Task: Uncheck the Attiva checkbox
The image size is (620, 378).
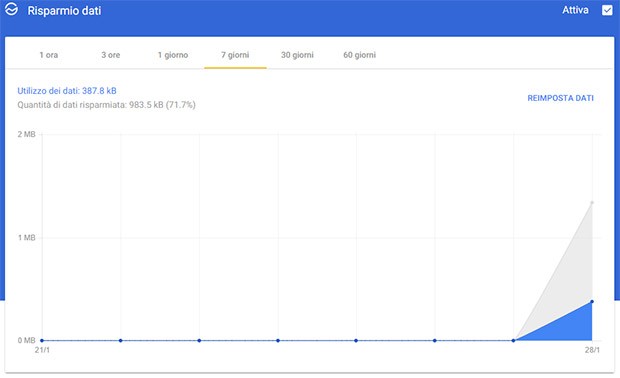Action: pos(607,10)
